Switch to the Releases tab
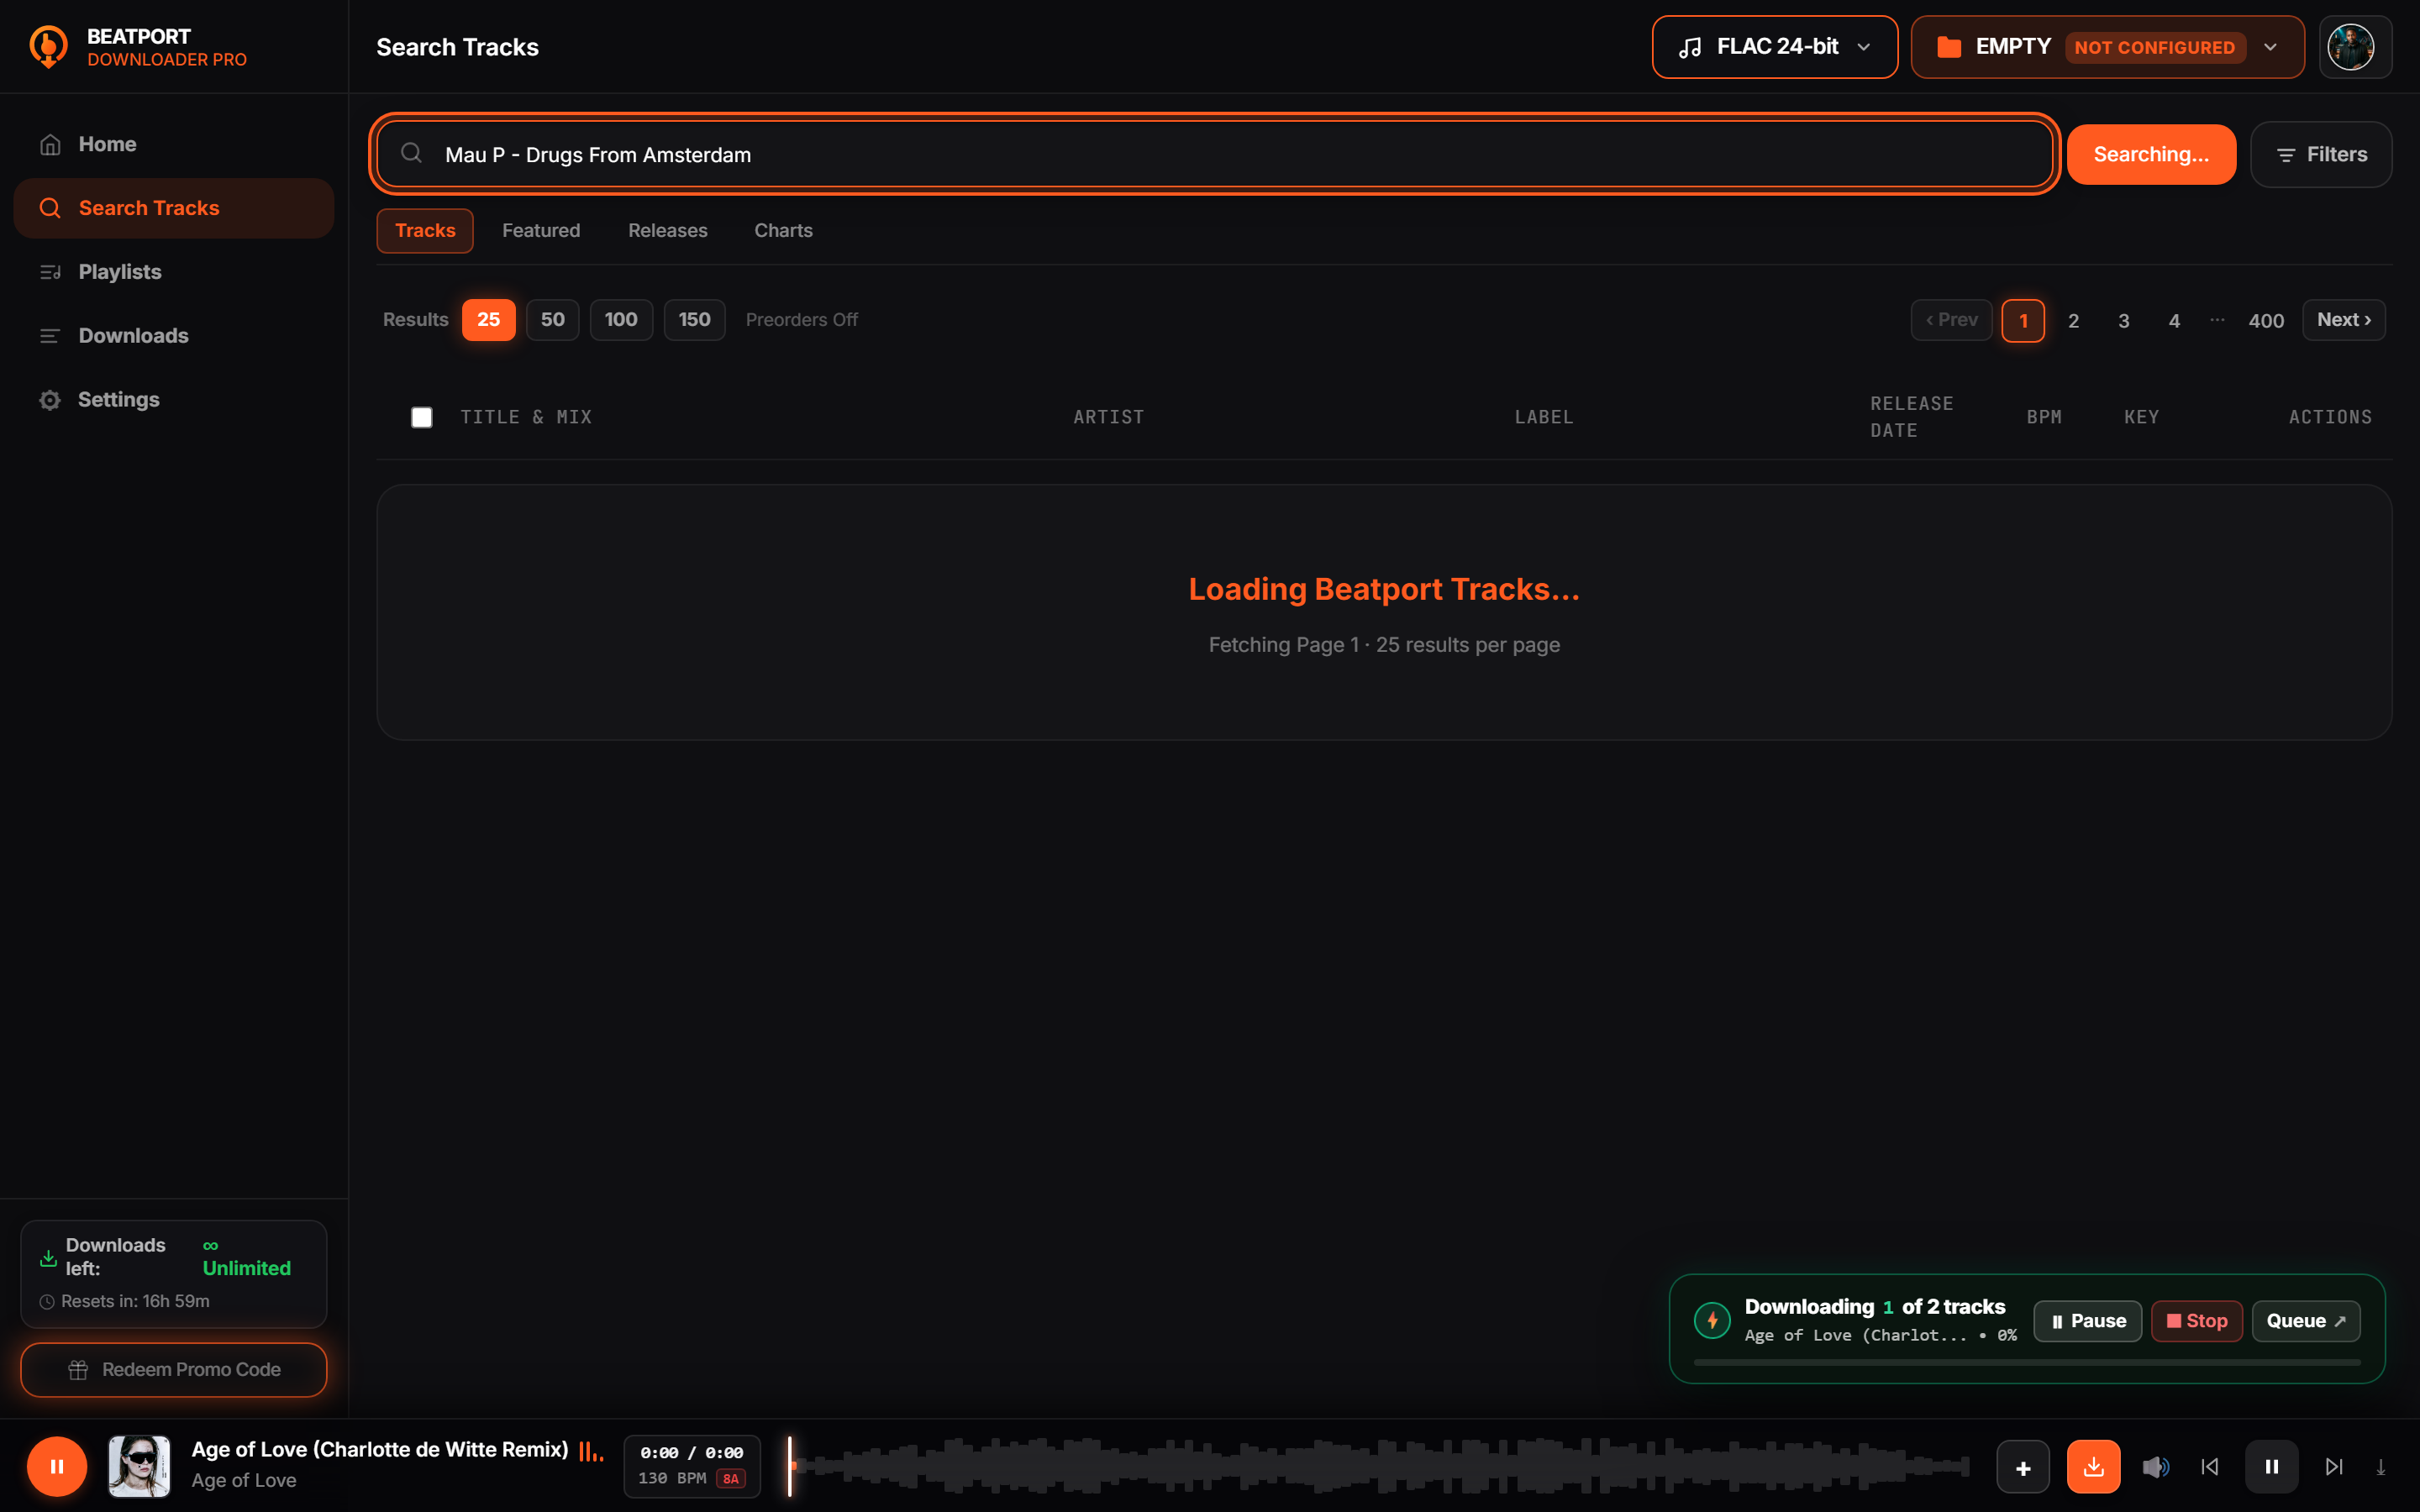This screenshot has height=1512, width=2420. tap(668, 230)
